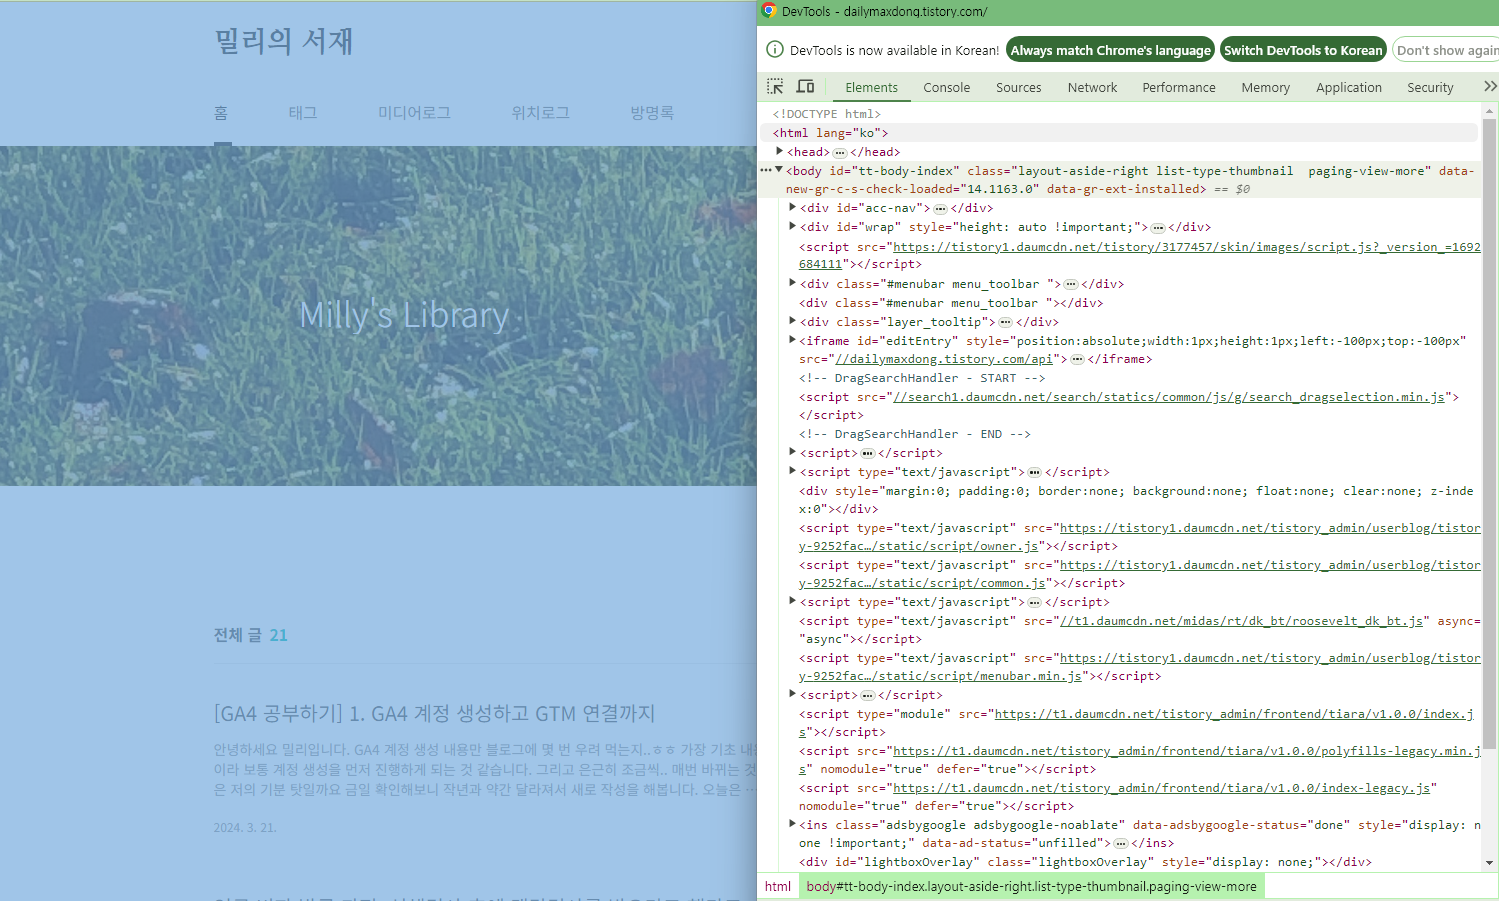Expand the div id acc-nav node

(x=792, y=207)
